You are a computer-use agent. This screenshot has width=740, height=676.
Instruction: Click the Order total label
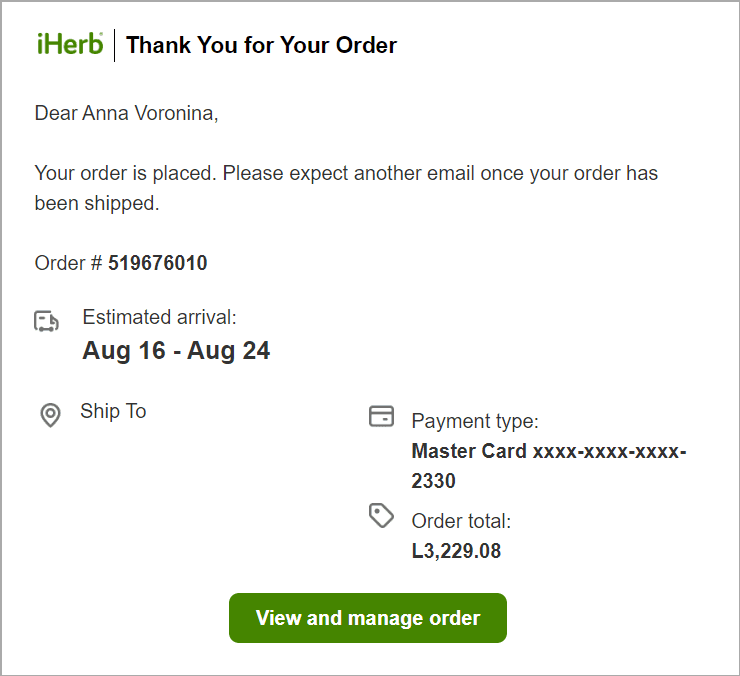coord(461,521)
